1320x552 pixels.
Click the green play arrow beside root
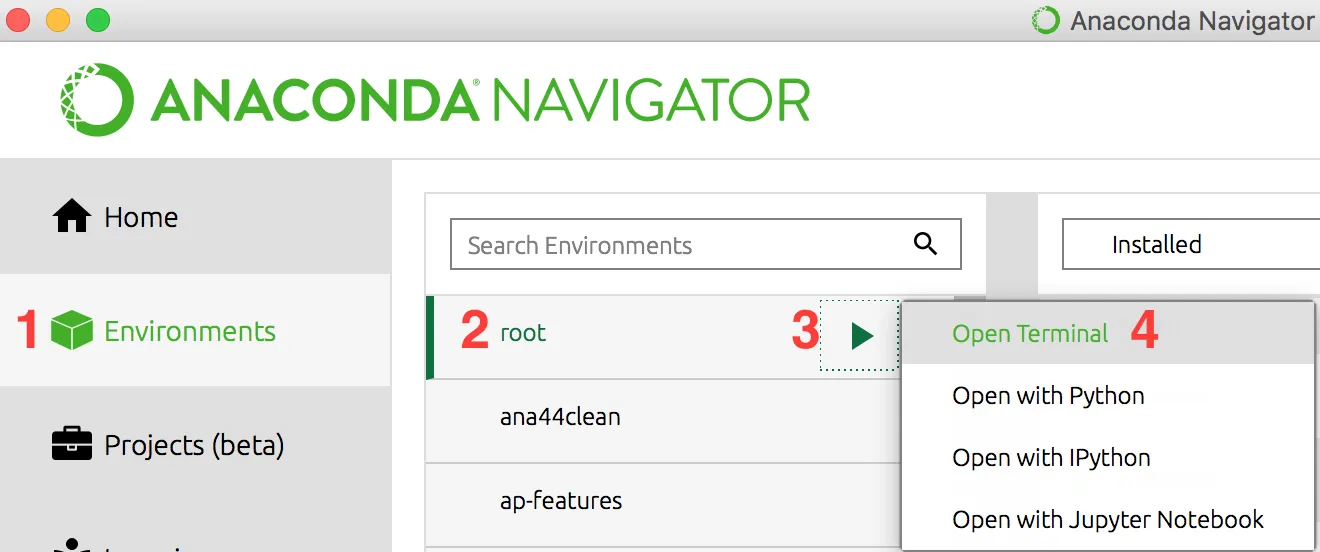coord(861,336)
